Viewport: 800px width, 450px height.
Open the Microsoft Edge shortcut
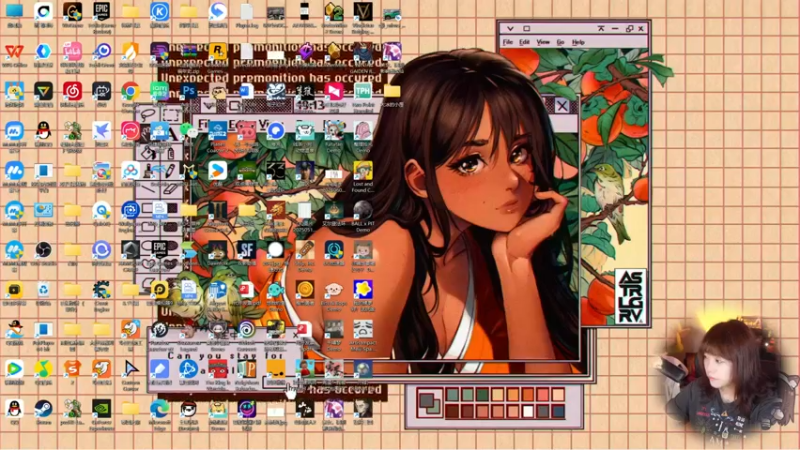tap(160, 409)
